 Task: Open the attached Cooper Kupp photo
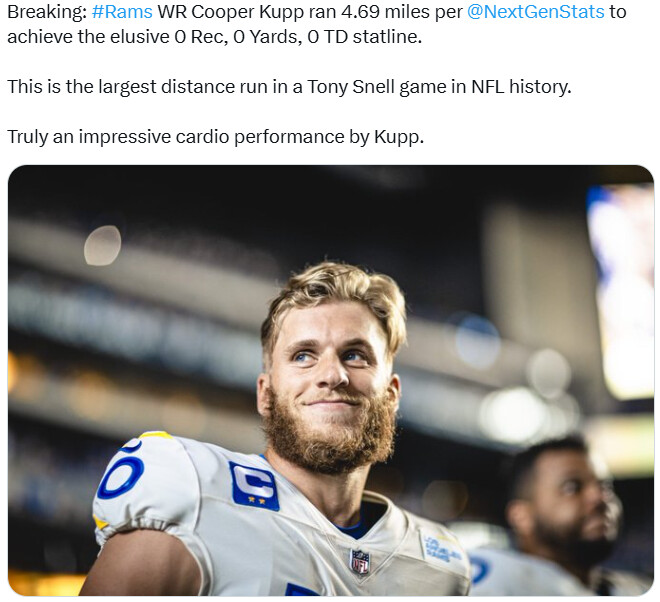[330, 380]
